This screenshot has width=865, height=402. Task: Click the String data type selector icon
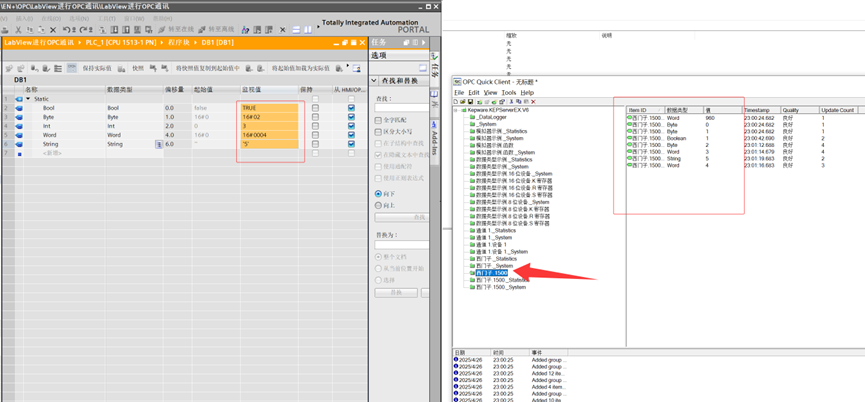(158, 144)
